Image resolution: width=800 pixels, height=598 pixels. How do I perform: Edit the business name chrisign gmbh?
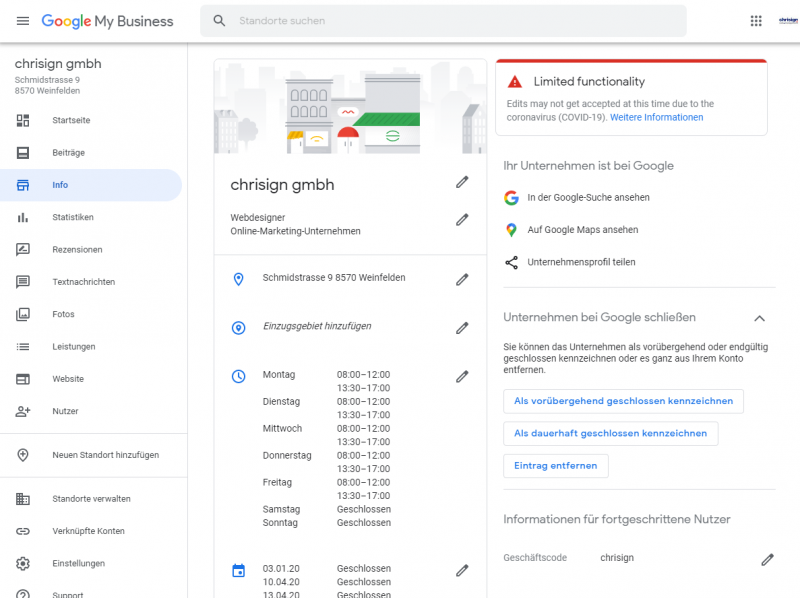click(x=462, y=182)
